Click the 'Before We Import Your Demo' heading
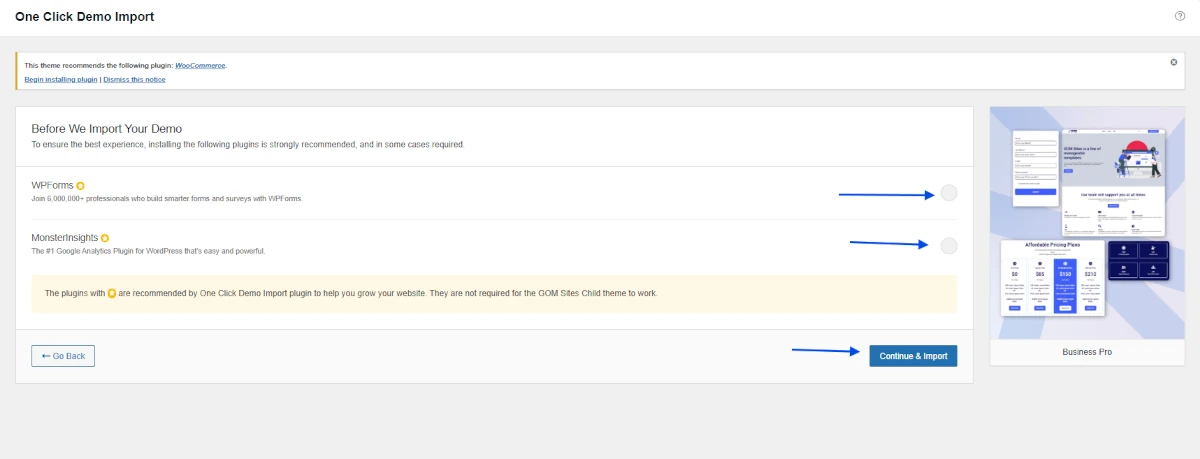1200x459 pixels. [106, 128]
